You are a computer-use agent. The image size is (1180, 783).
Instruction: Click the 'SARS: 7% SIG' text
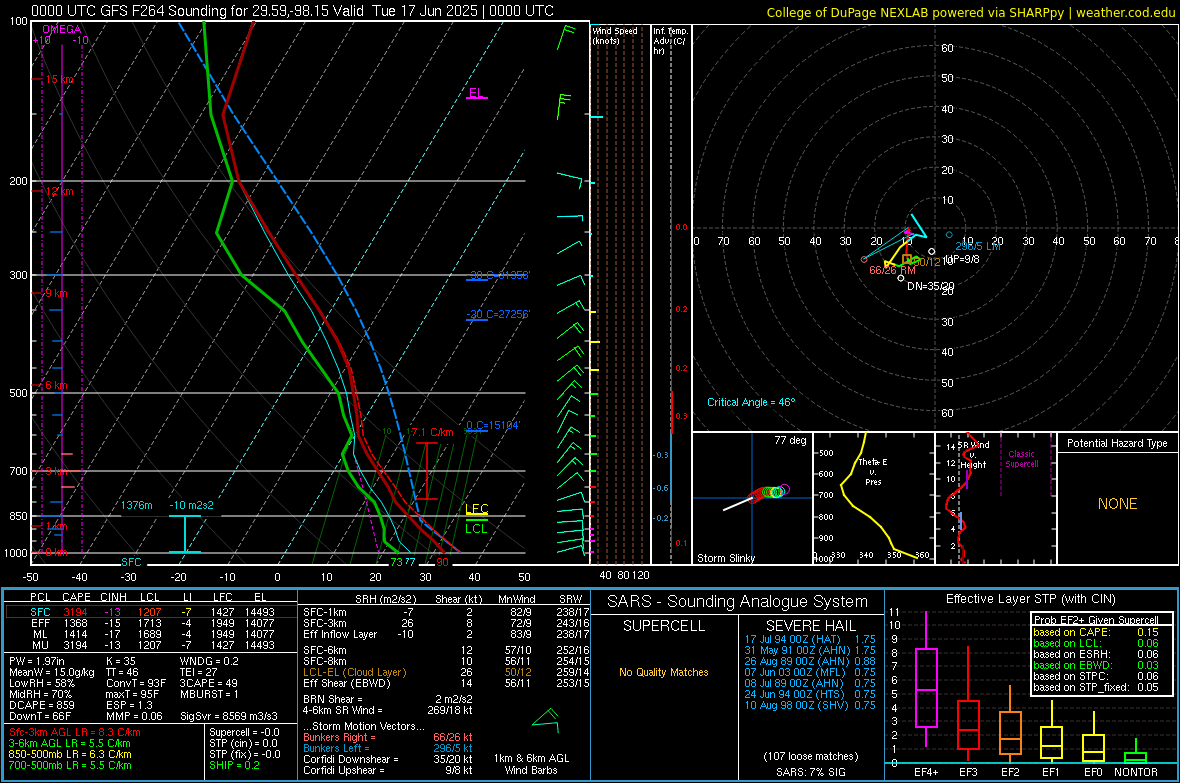(810, 772)
